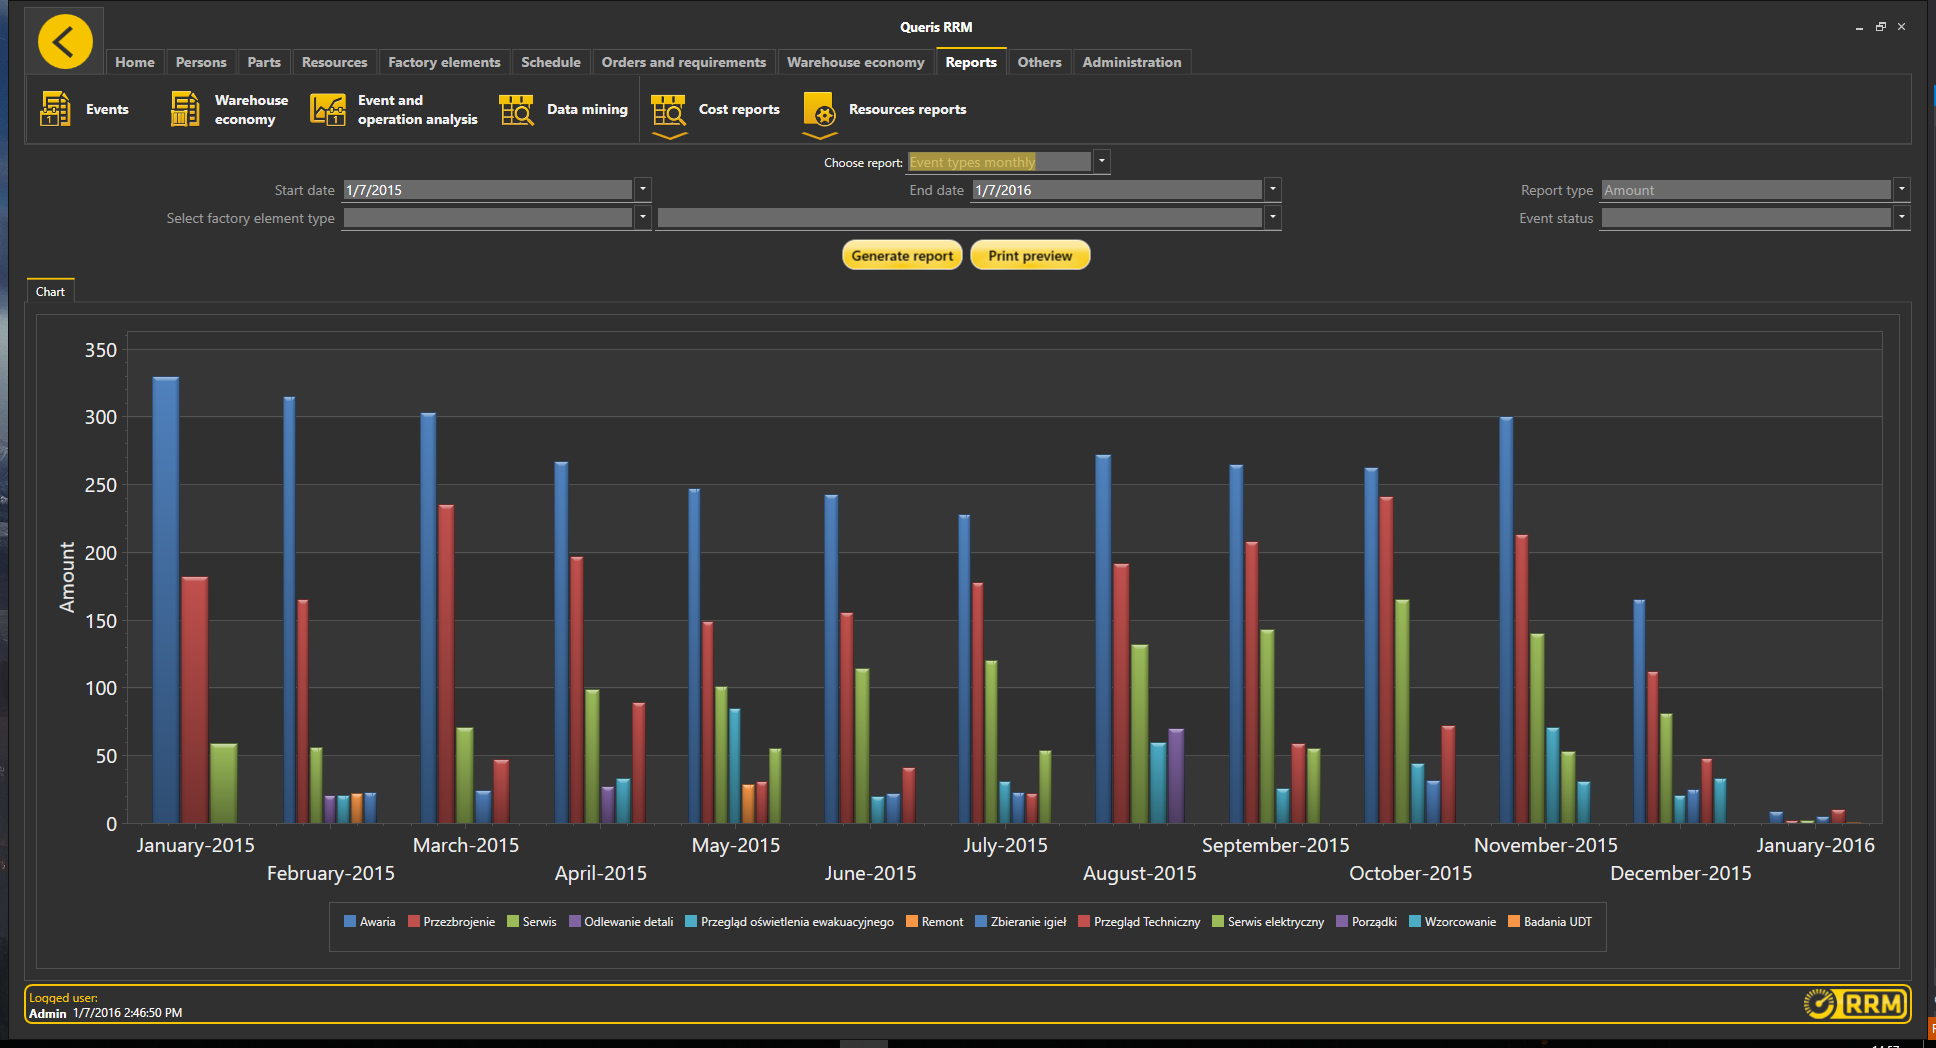This screenshot has height=1048, width=1936.
Task: Open Print preview
Action: (x=1029, y=255)
